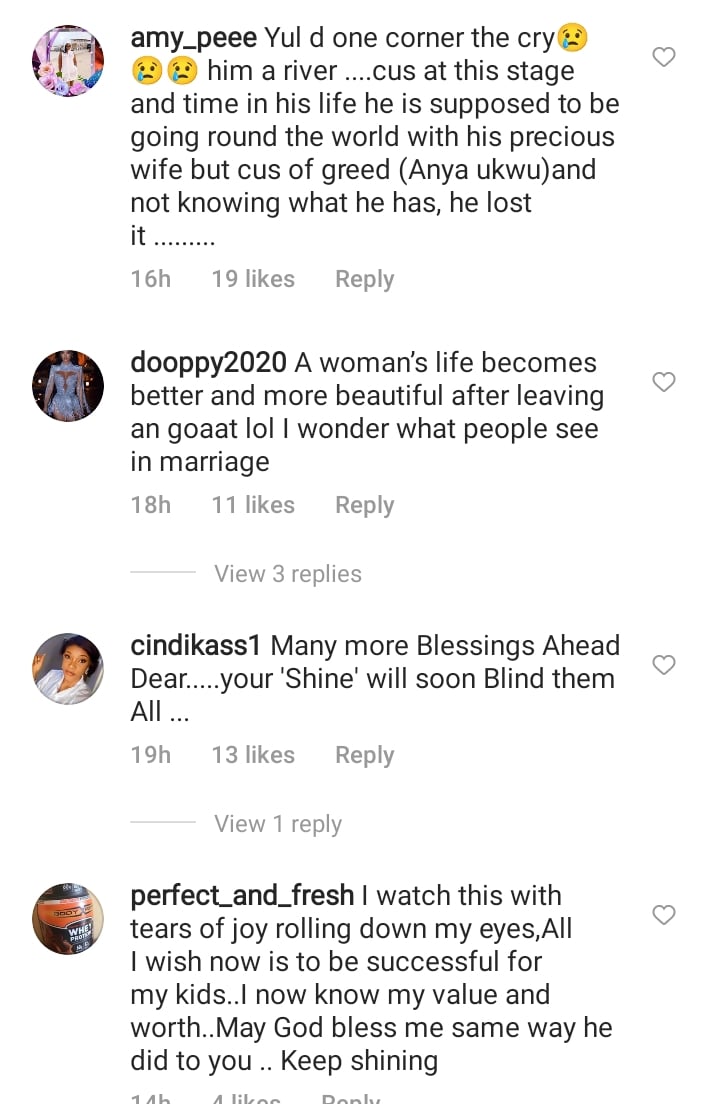
Task: Expand View 1 reply under cindikass1
Action: coord(278,824)
